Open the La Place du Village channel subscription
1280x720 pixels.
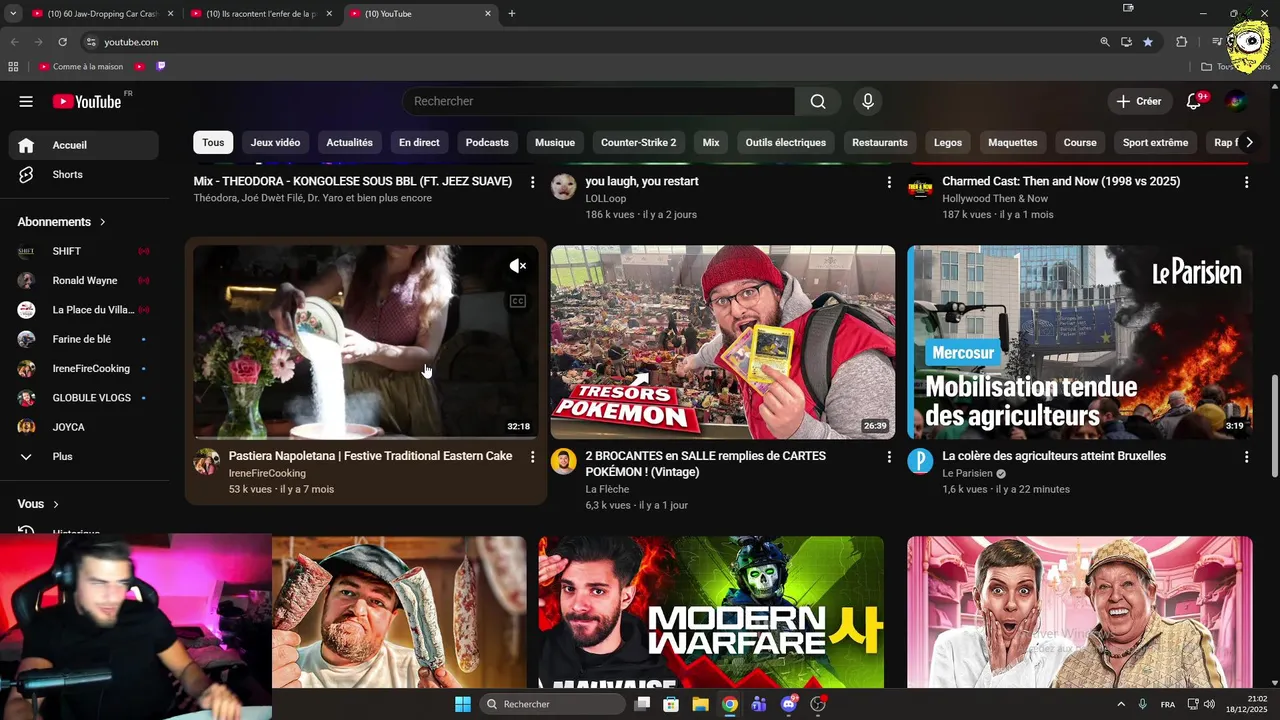84,310
